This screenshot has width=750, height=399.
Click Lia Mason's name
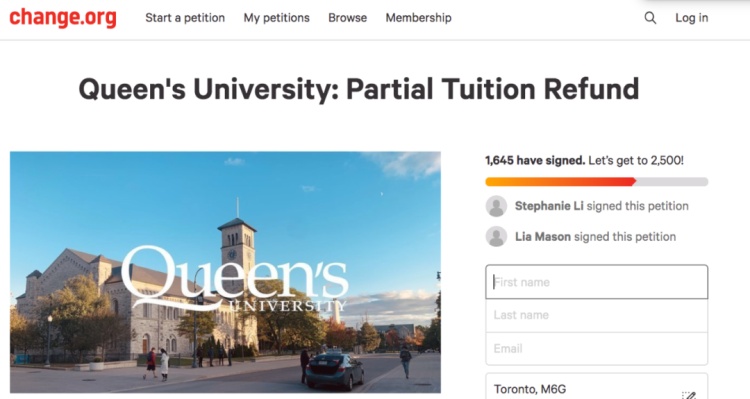pyautogui.click(x=543, y=237)
